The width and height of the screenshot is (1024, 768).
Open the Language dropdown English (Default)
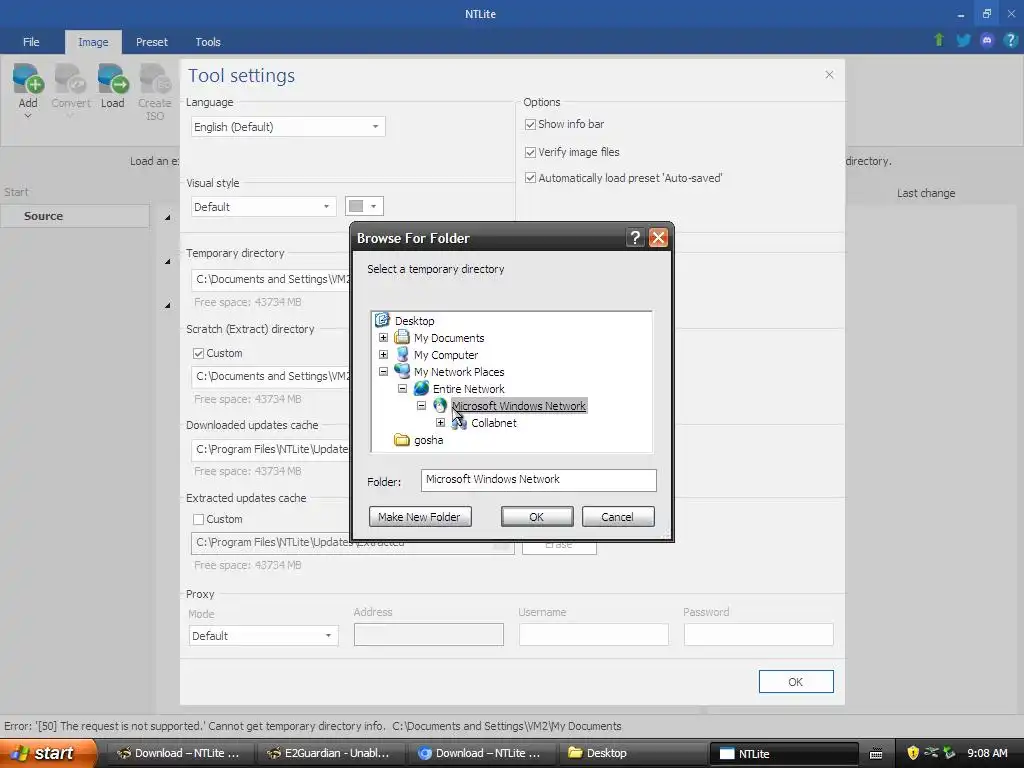(288, 127)
